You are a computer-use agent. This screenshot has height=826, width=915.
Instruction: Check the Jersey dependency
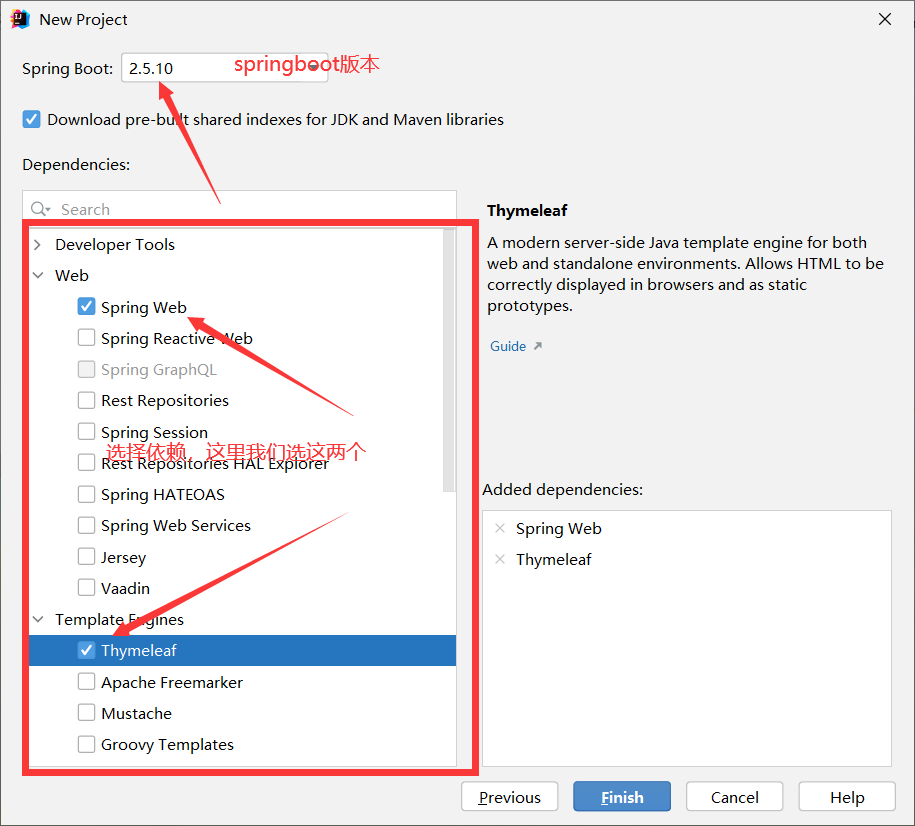pos(86,556)
